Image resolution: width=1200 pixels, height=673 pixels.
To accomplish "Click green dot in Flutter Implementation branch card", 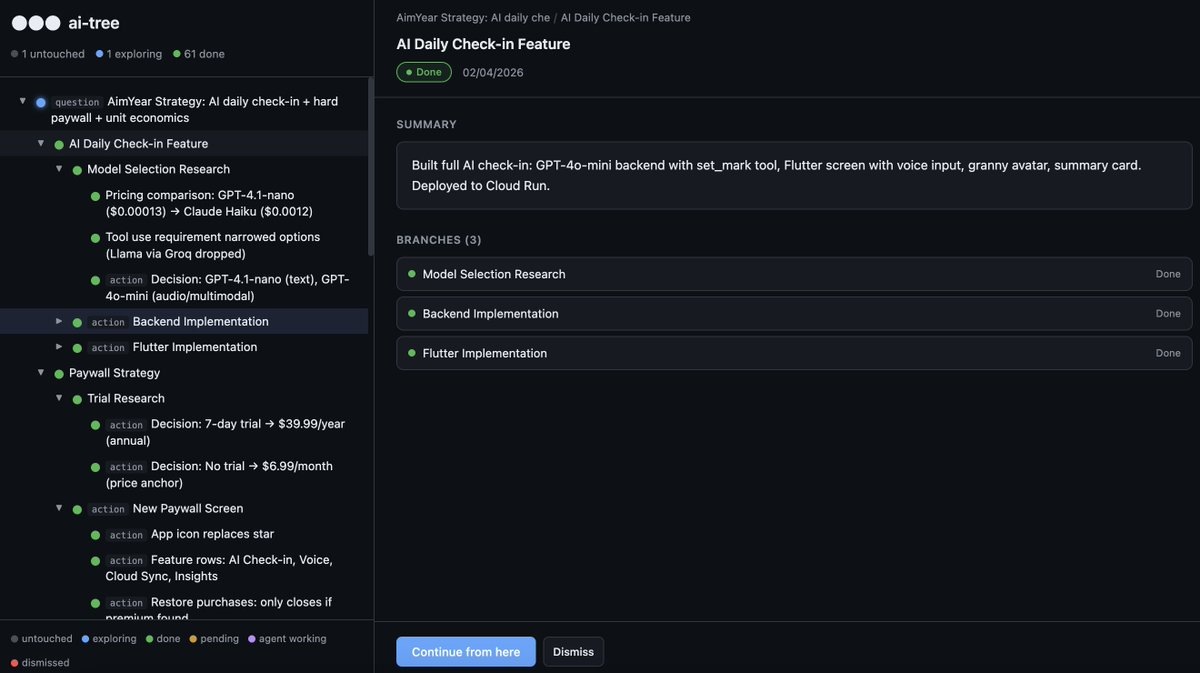I will (x=411, y=353).
